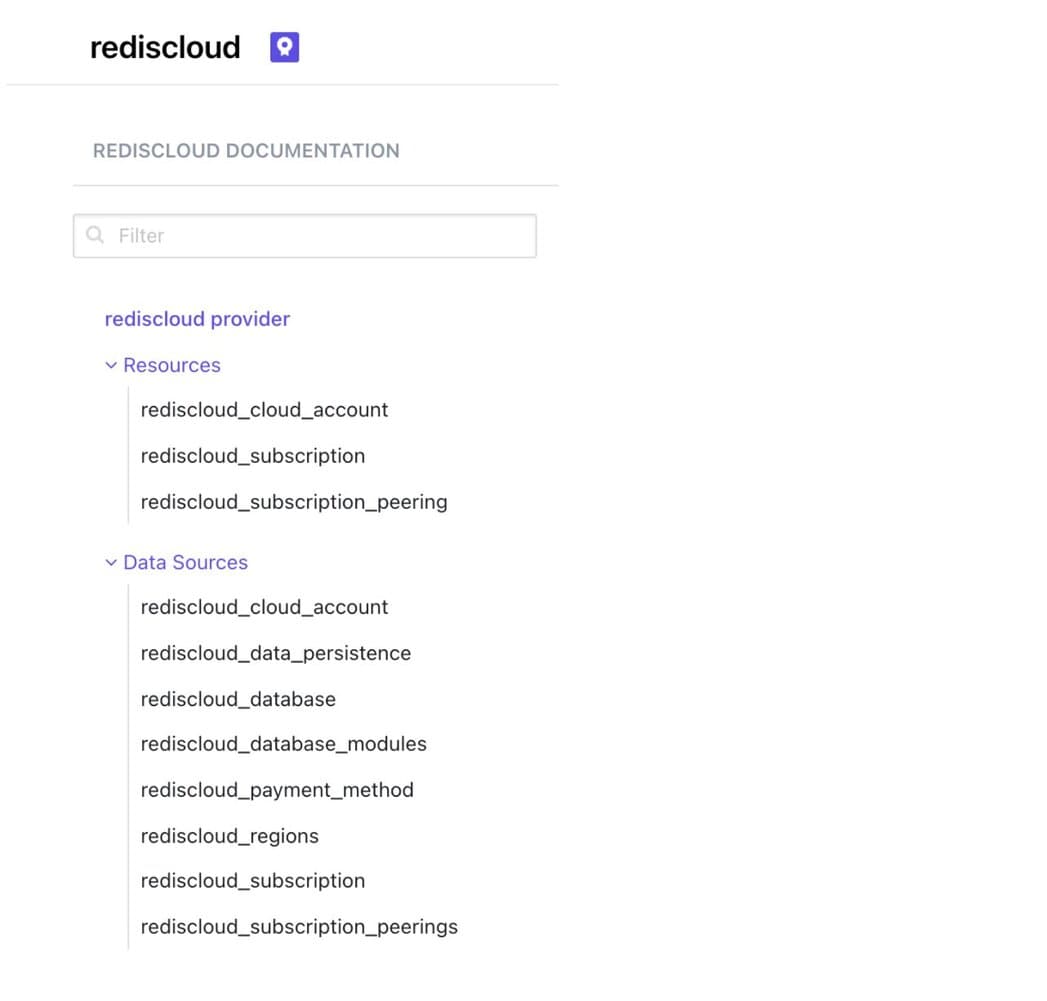This screenshot has height=1001, width=1047.
Task: Select rediscloud_subscription under Data Sources
Action: coord(252,881)
